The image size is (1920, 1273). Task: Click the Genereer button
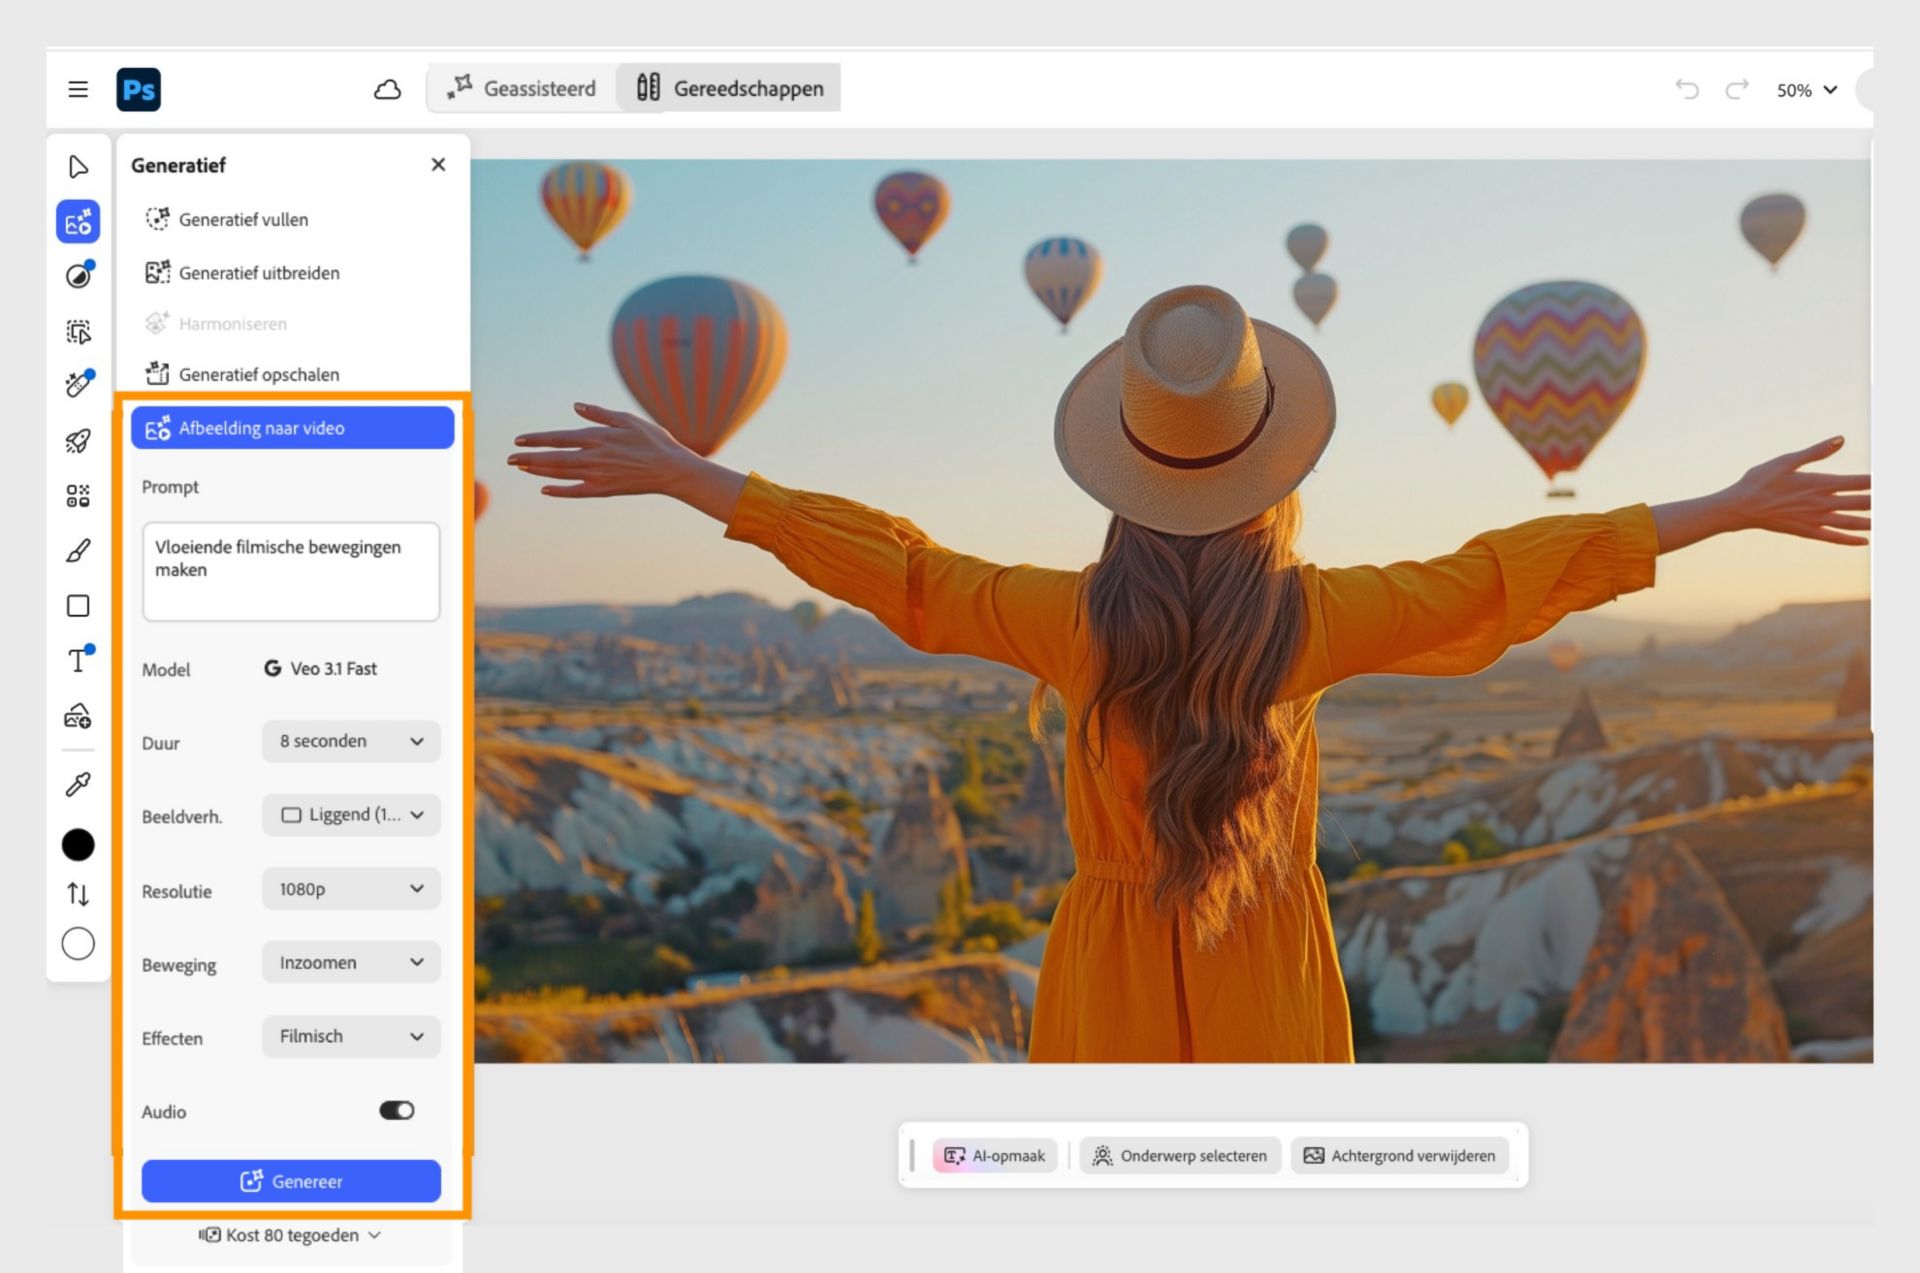click(291, 1181)
